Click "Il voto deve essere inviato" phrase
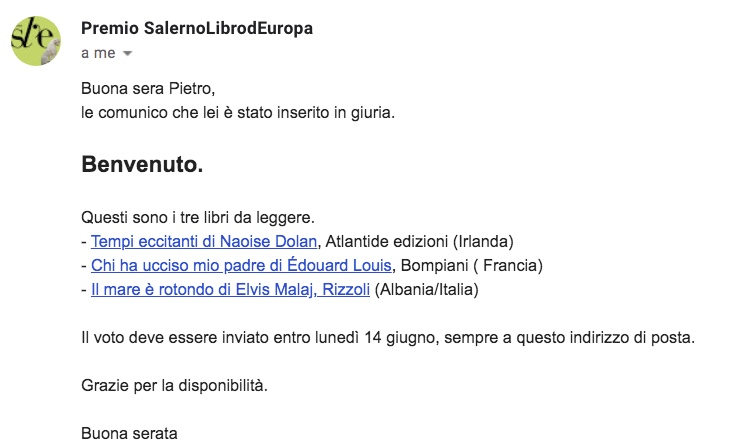The height and width of the screenshot is (447, 752). point(170,337)
